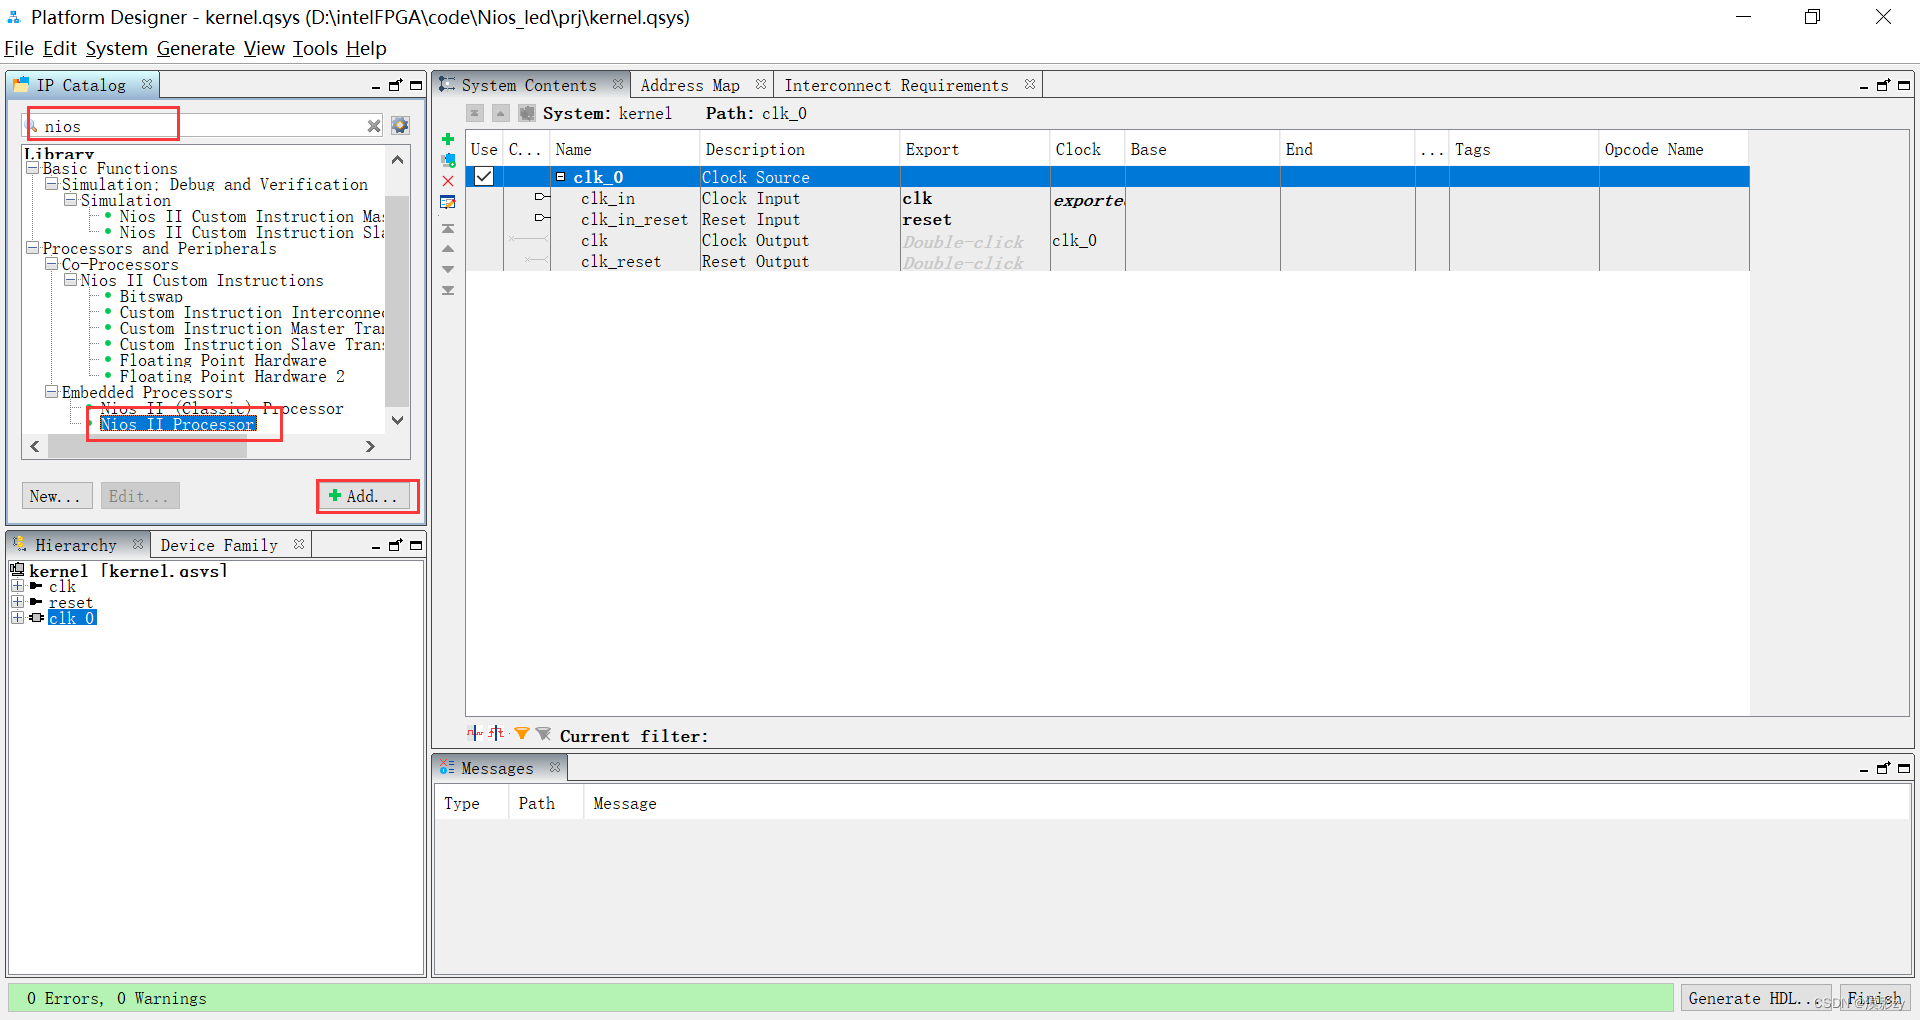Click the IP Catalog vertical scrollbar thumb
The width and height of the screenshot is (1920, 1020).
tap(397, 300)
